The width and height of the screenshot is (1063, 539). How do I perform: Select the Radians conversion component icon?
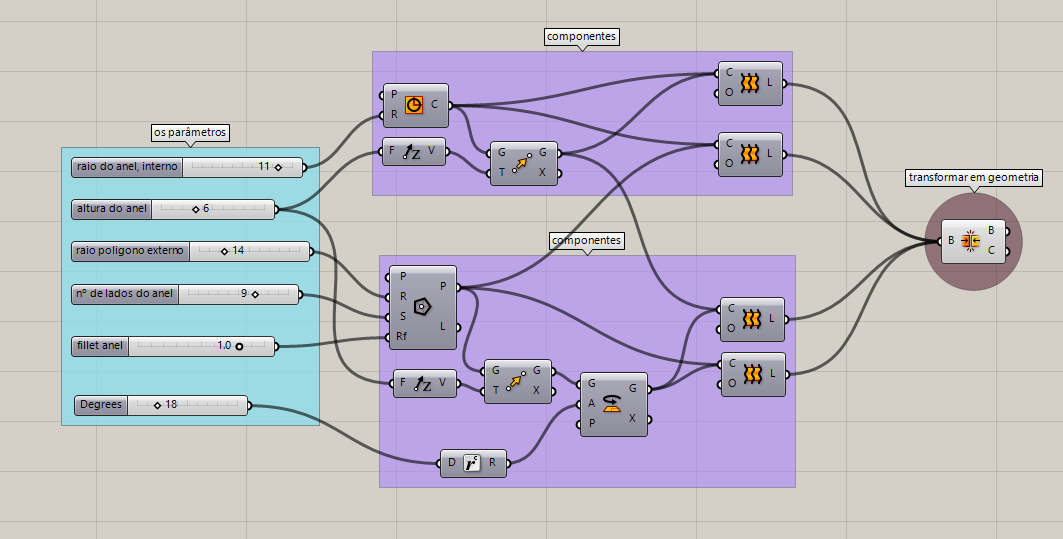click(x=472, y=463)
